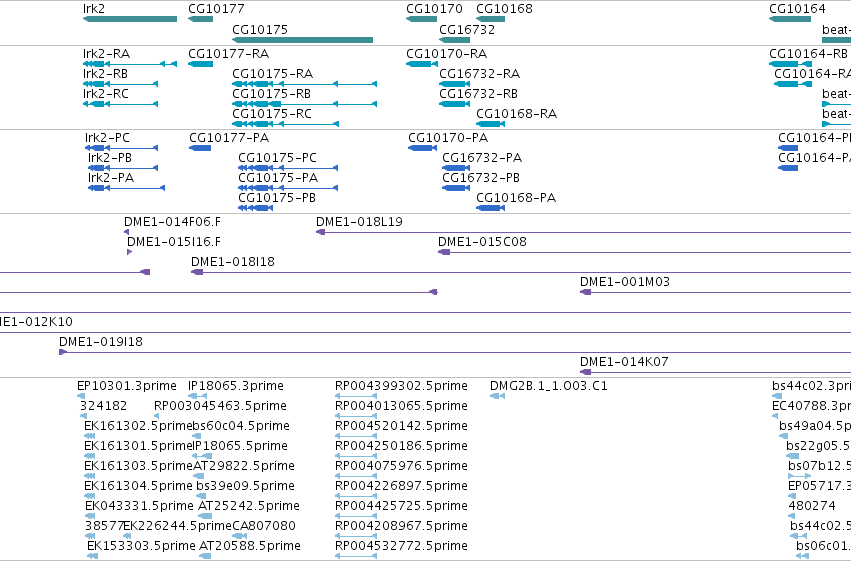Viewport: 851px width, 561px height.
Task: Click feature labeled 480274
Action: 792,516
